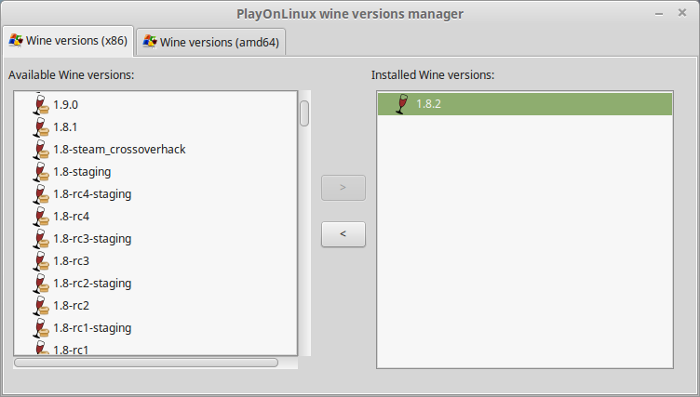Click the wine icon next to 1.8.1
The height and width of the screenshot is (397, 700).
[41, 127]
